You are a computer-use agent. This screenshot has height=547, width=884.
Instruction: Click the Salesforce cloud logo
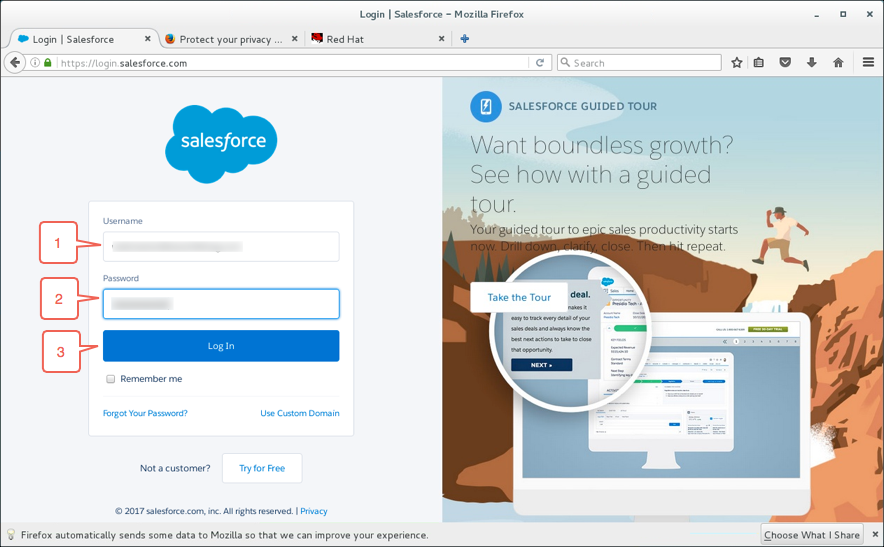[221, 144]
